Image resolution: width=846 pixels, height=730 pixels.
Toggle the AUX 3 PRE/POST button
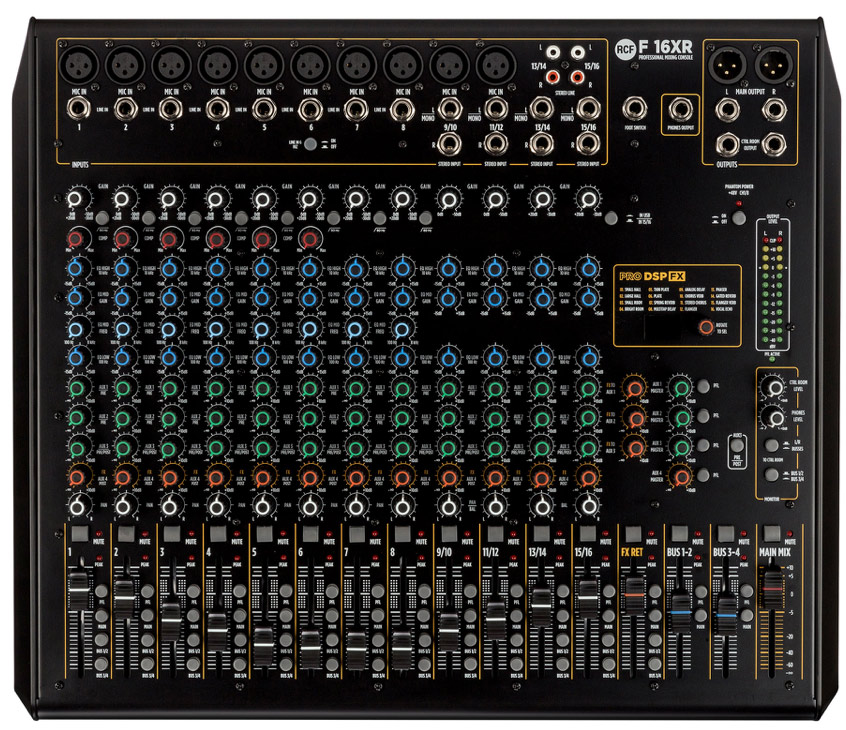point(737,446)
